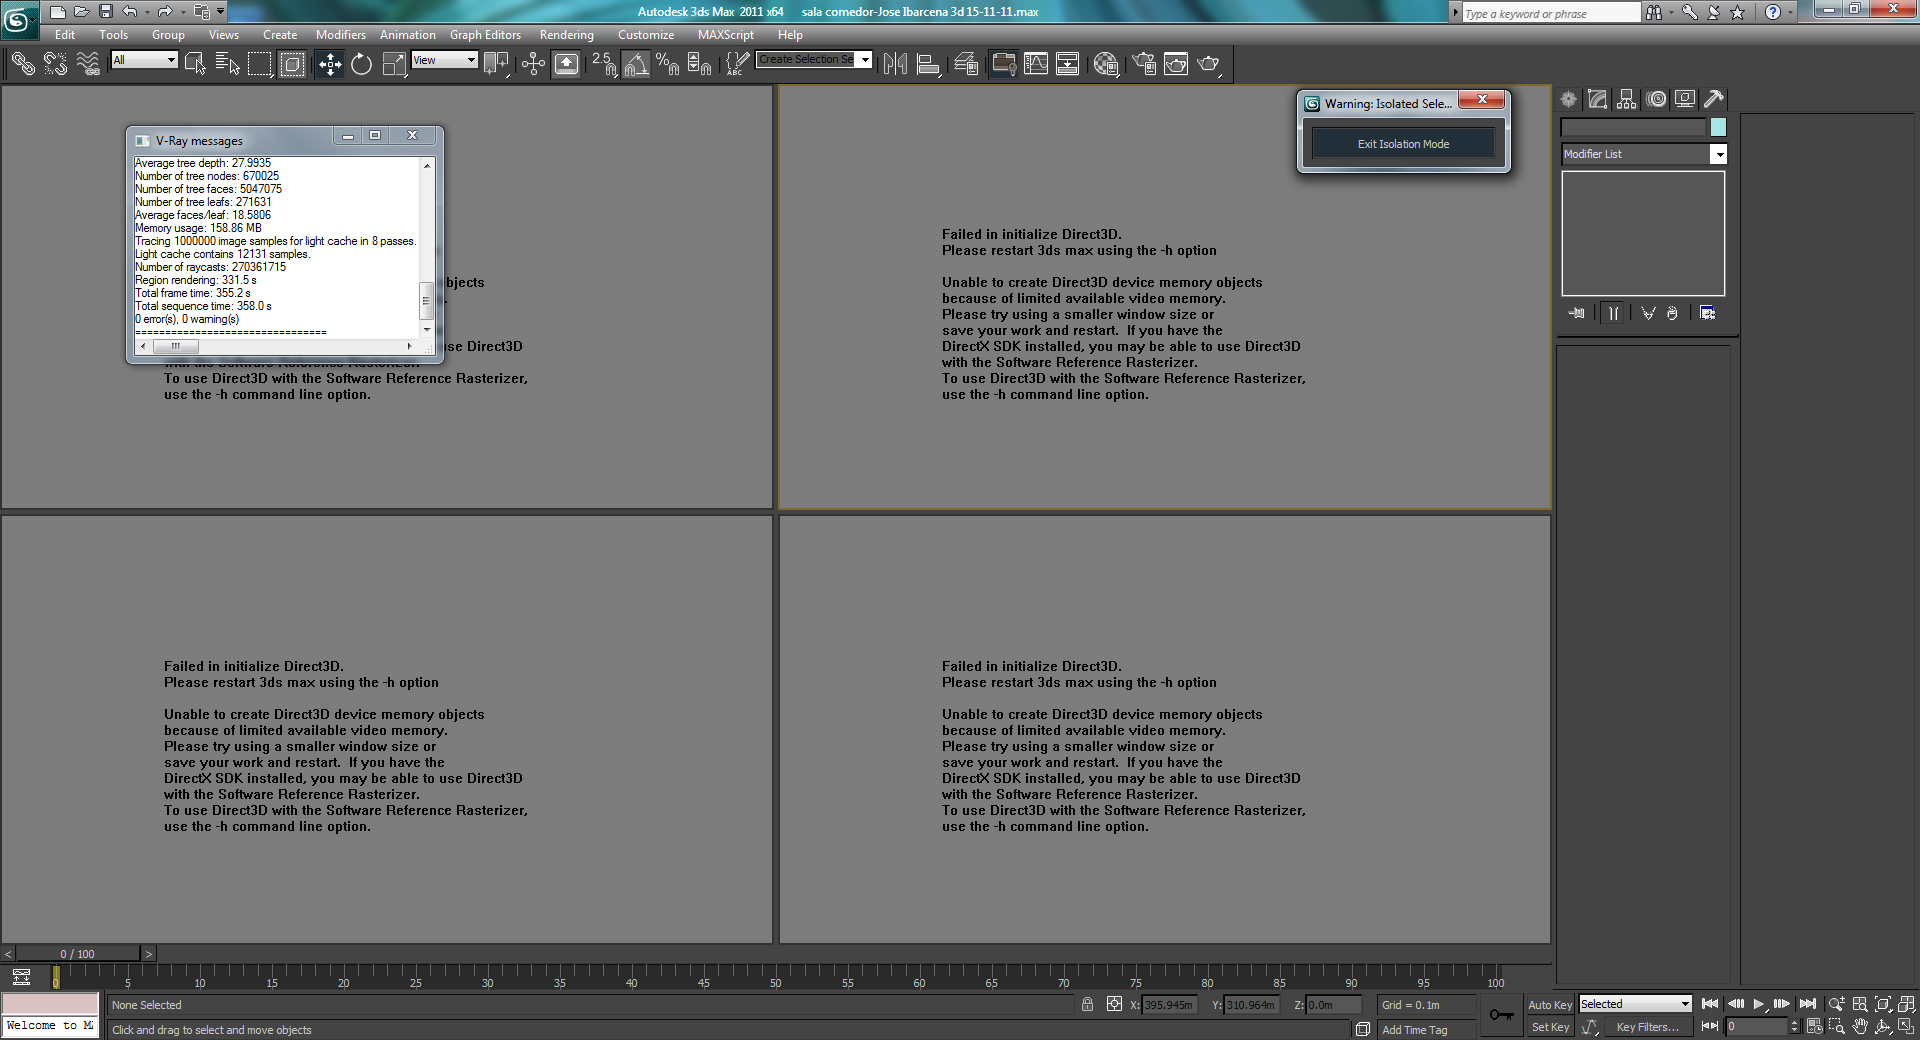Switch to the Utilities hammer tab

[x=1714, y=99]
